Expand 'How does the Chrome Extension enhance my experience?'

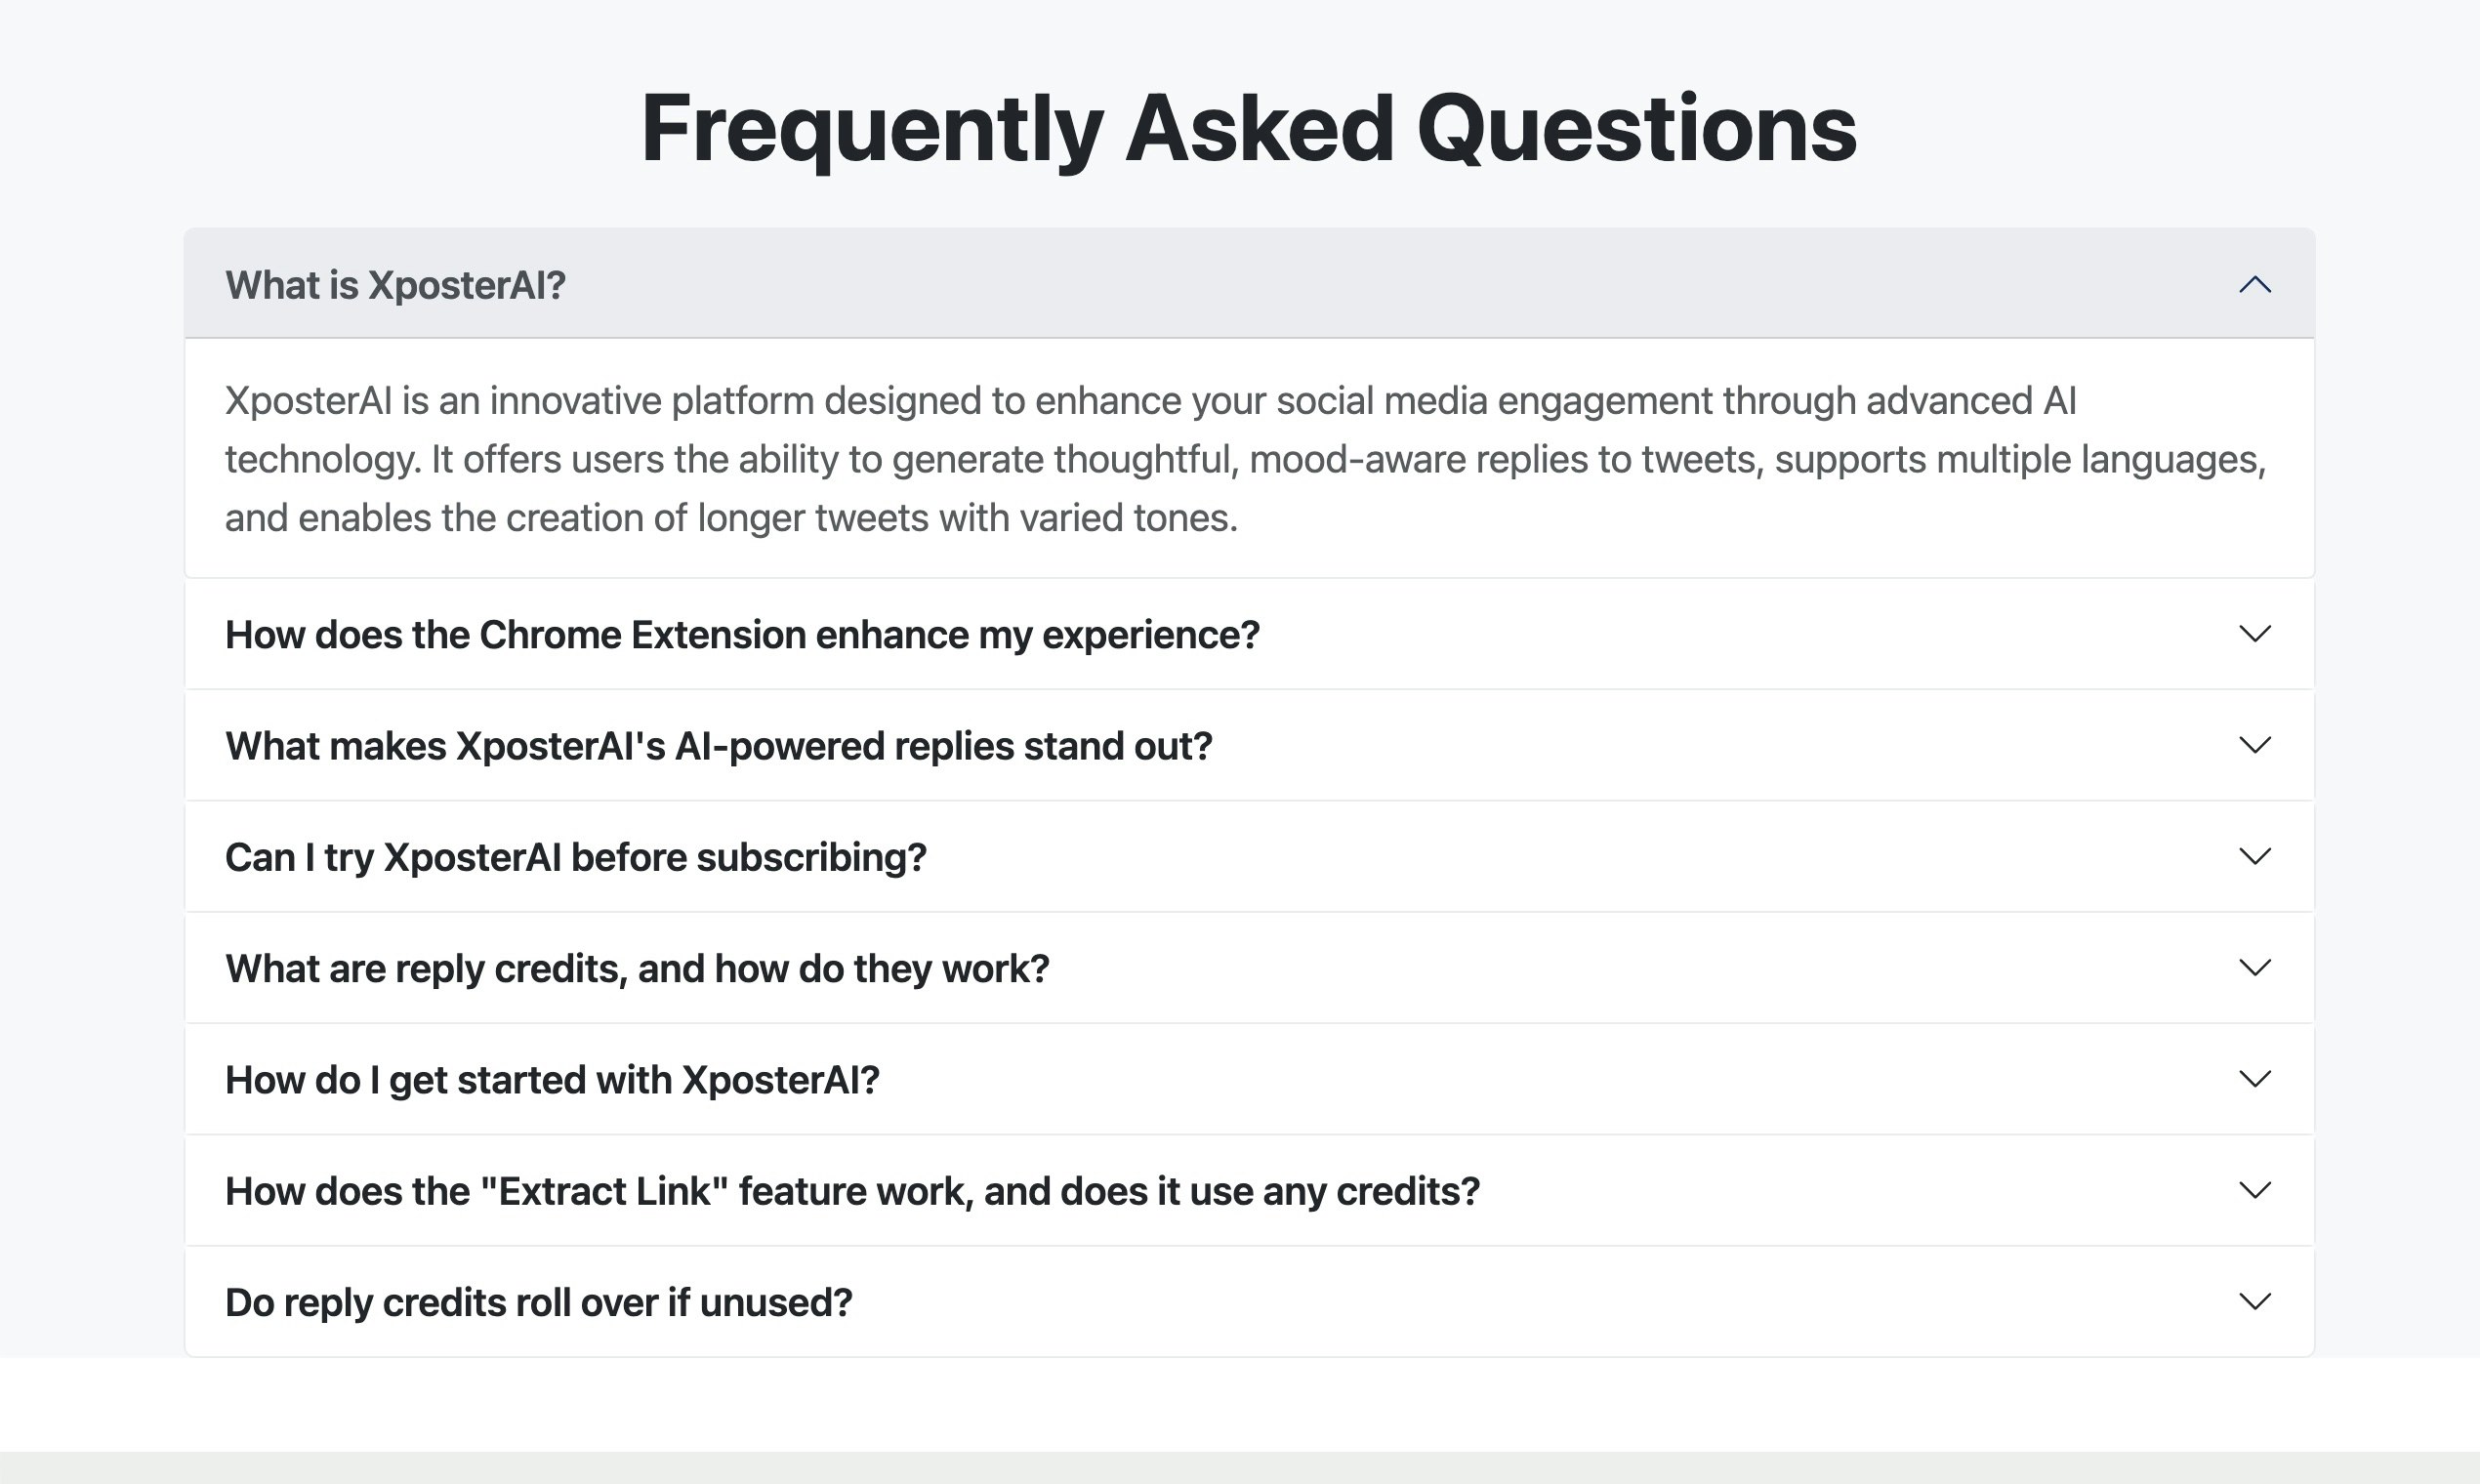(x=1249, y=634)
